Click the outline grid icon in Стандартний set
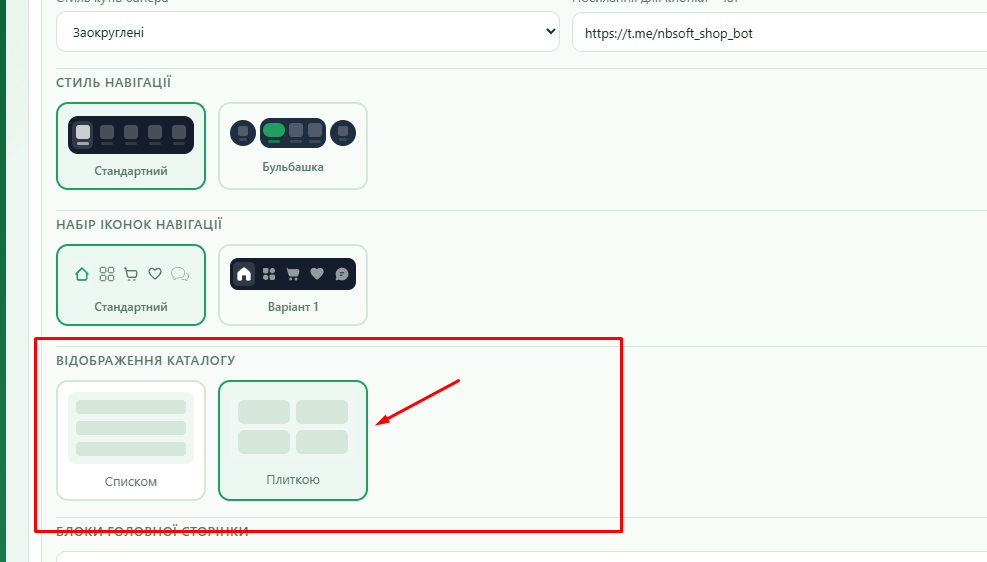This screenshot has width=987, height=562. pos(107,274)
